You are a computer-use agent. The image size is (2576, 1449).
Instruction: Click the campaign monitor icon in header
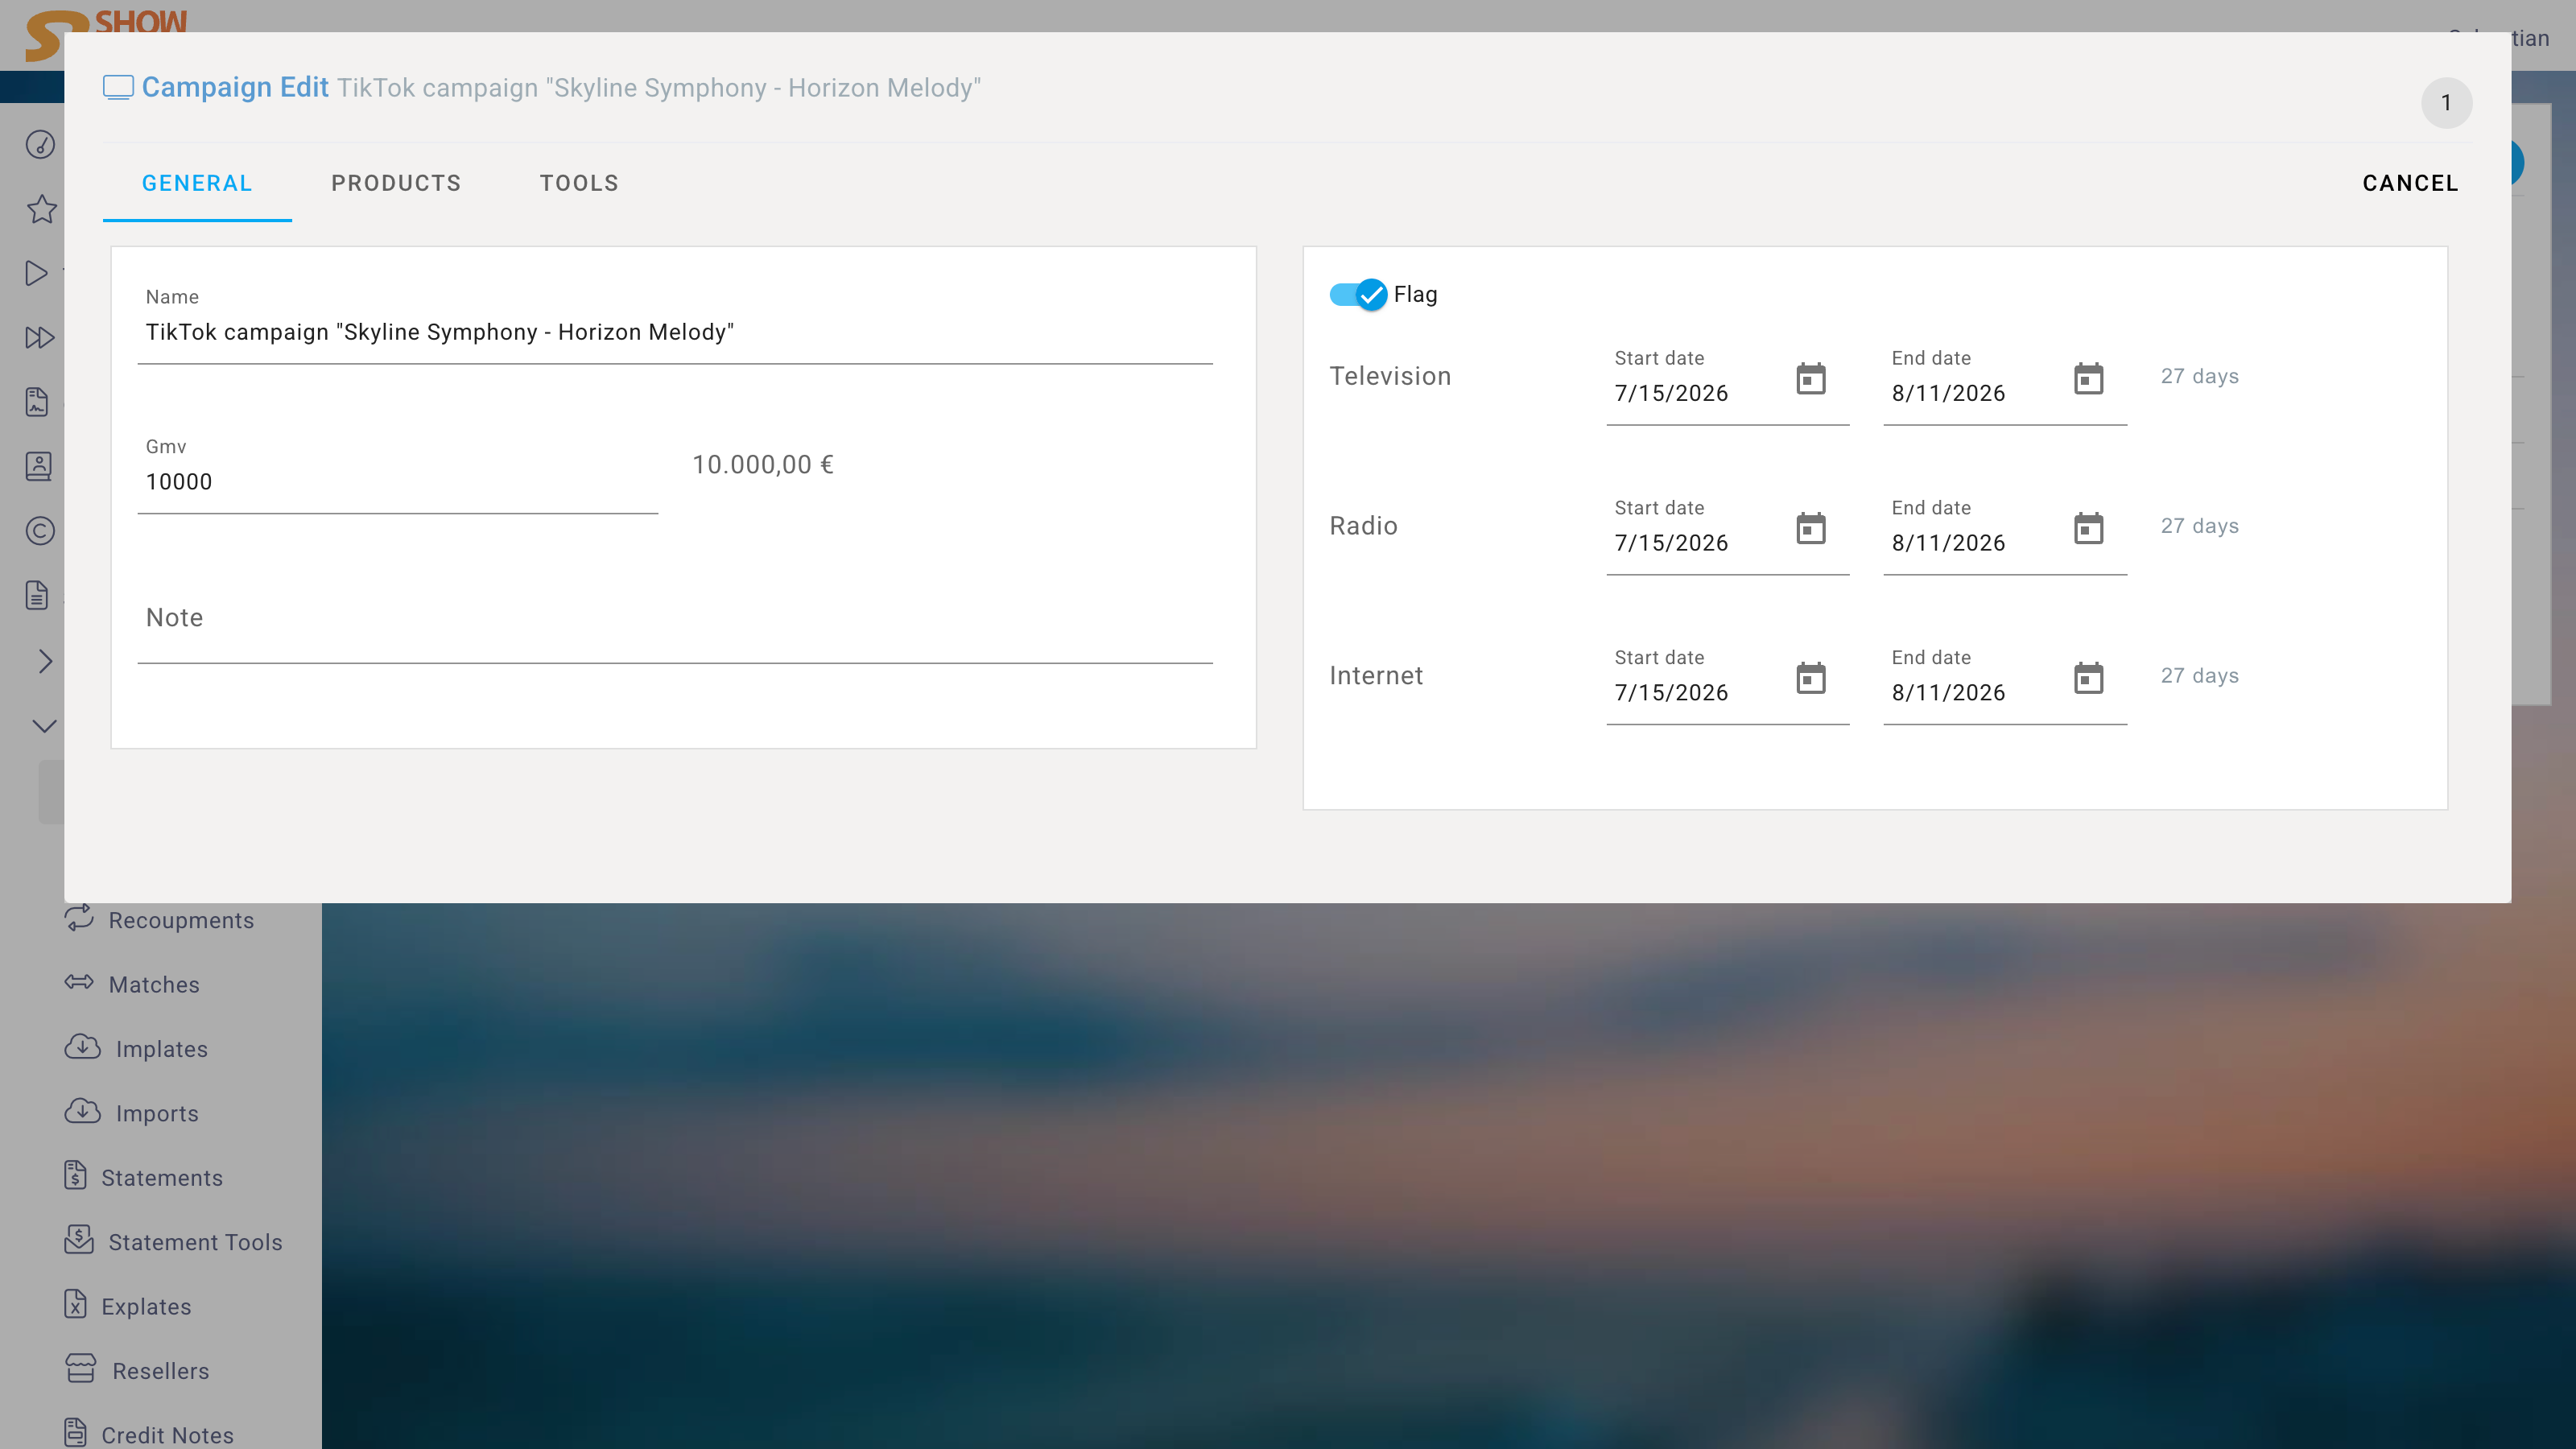tap(118, 88)
